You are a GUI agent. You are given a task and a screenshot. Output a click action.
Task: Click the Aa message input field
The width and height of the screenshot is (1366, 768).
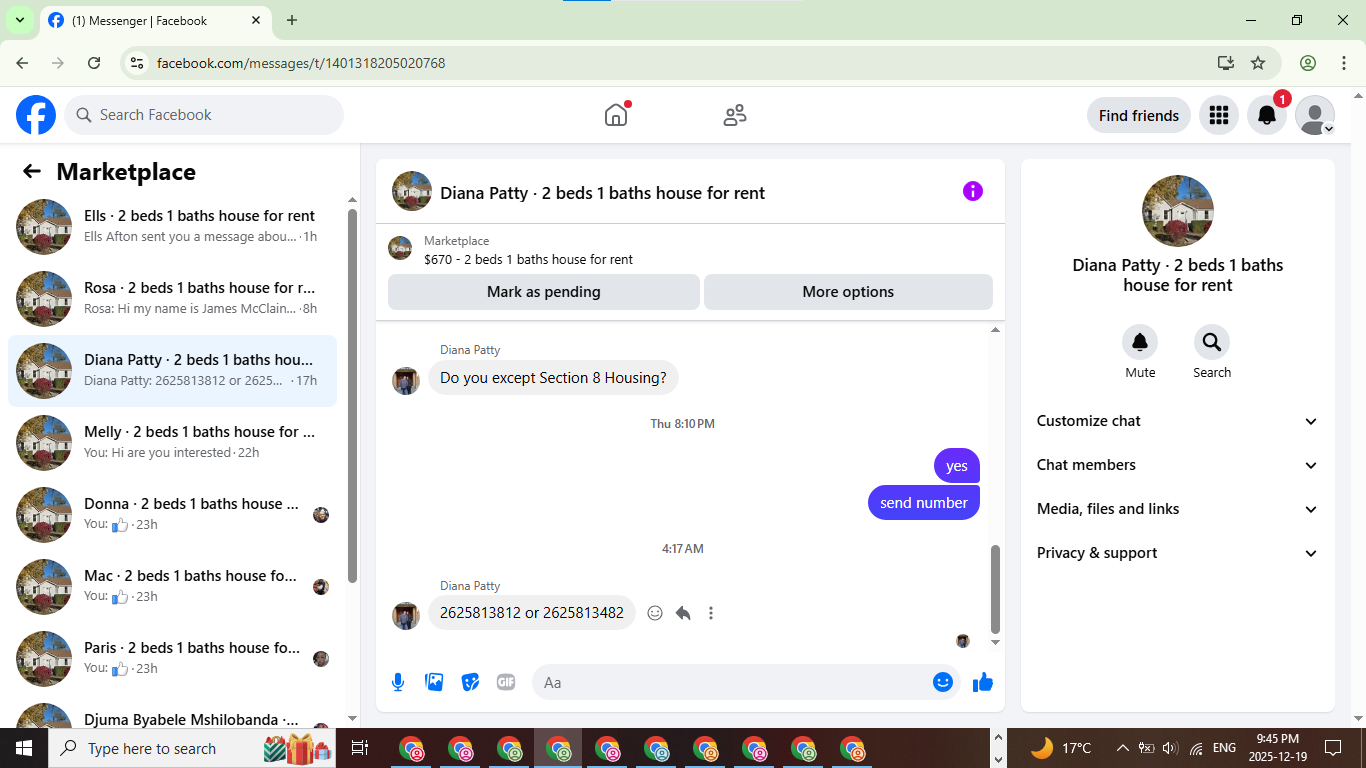click(732, 682)
